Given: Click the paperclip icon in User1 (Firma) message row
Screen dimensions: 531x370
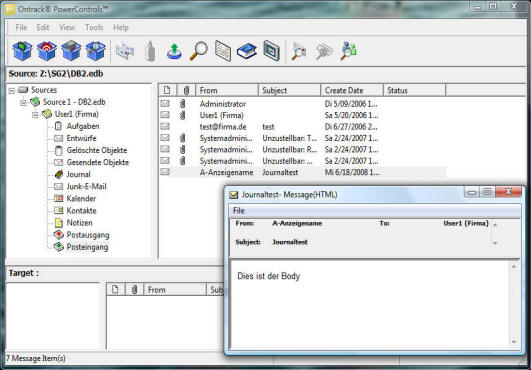Looking at the screenshot, I should pyautogui.click(x=183, y=115).
